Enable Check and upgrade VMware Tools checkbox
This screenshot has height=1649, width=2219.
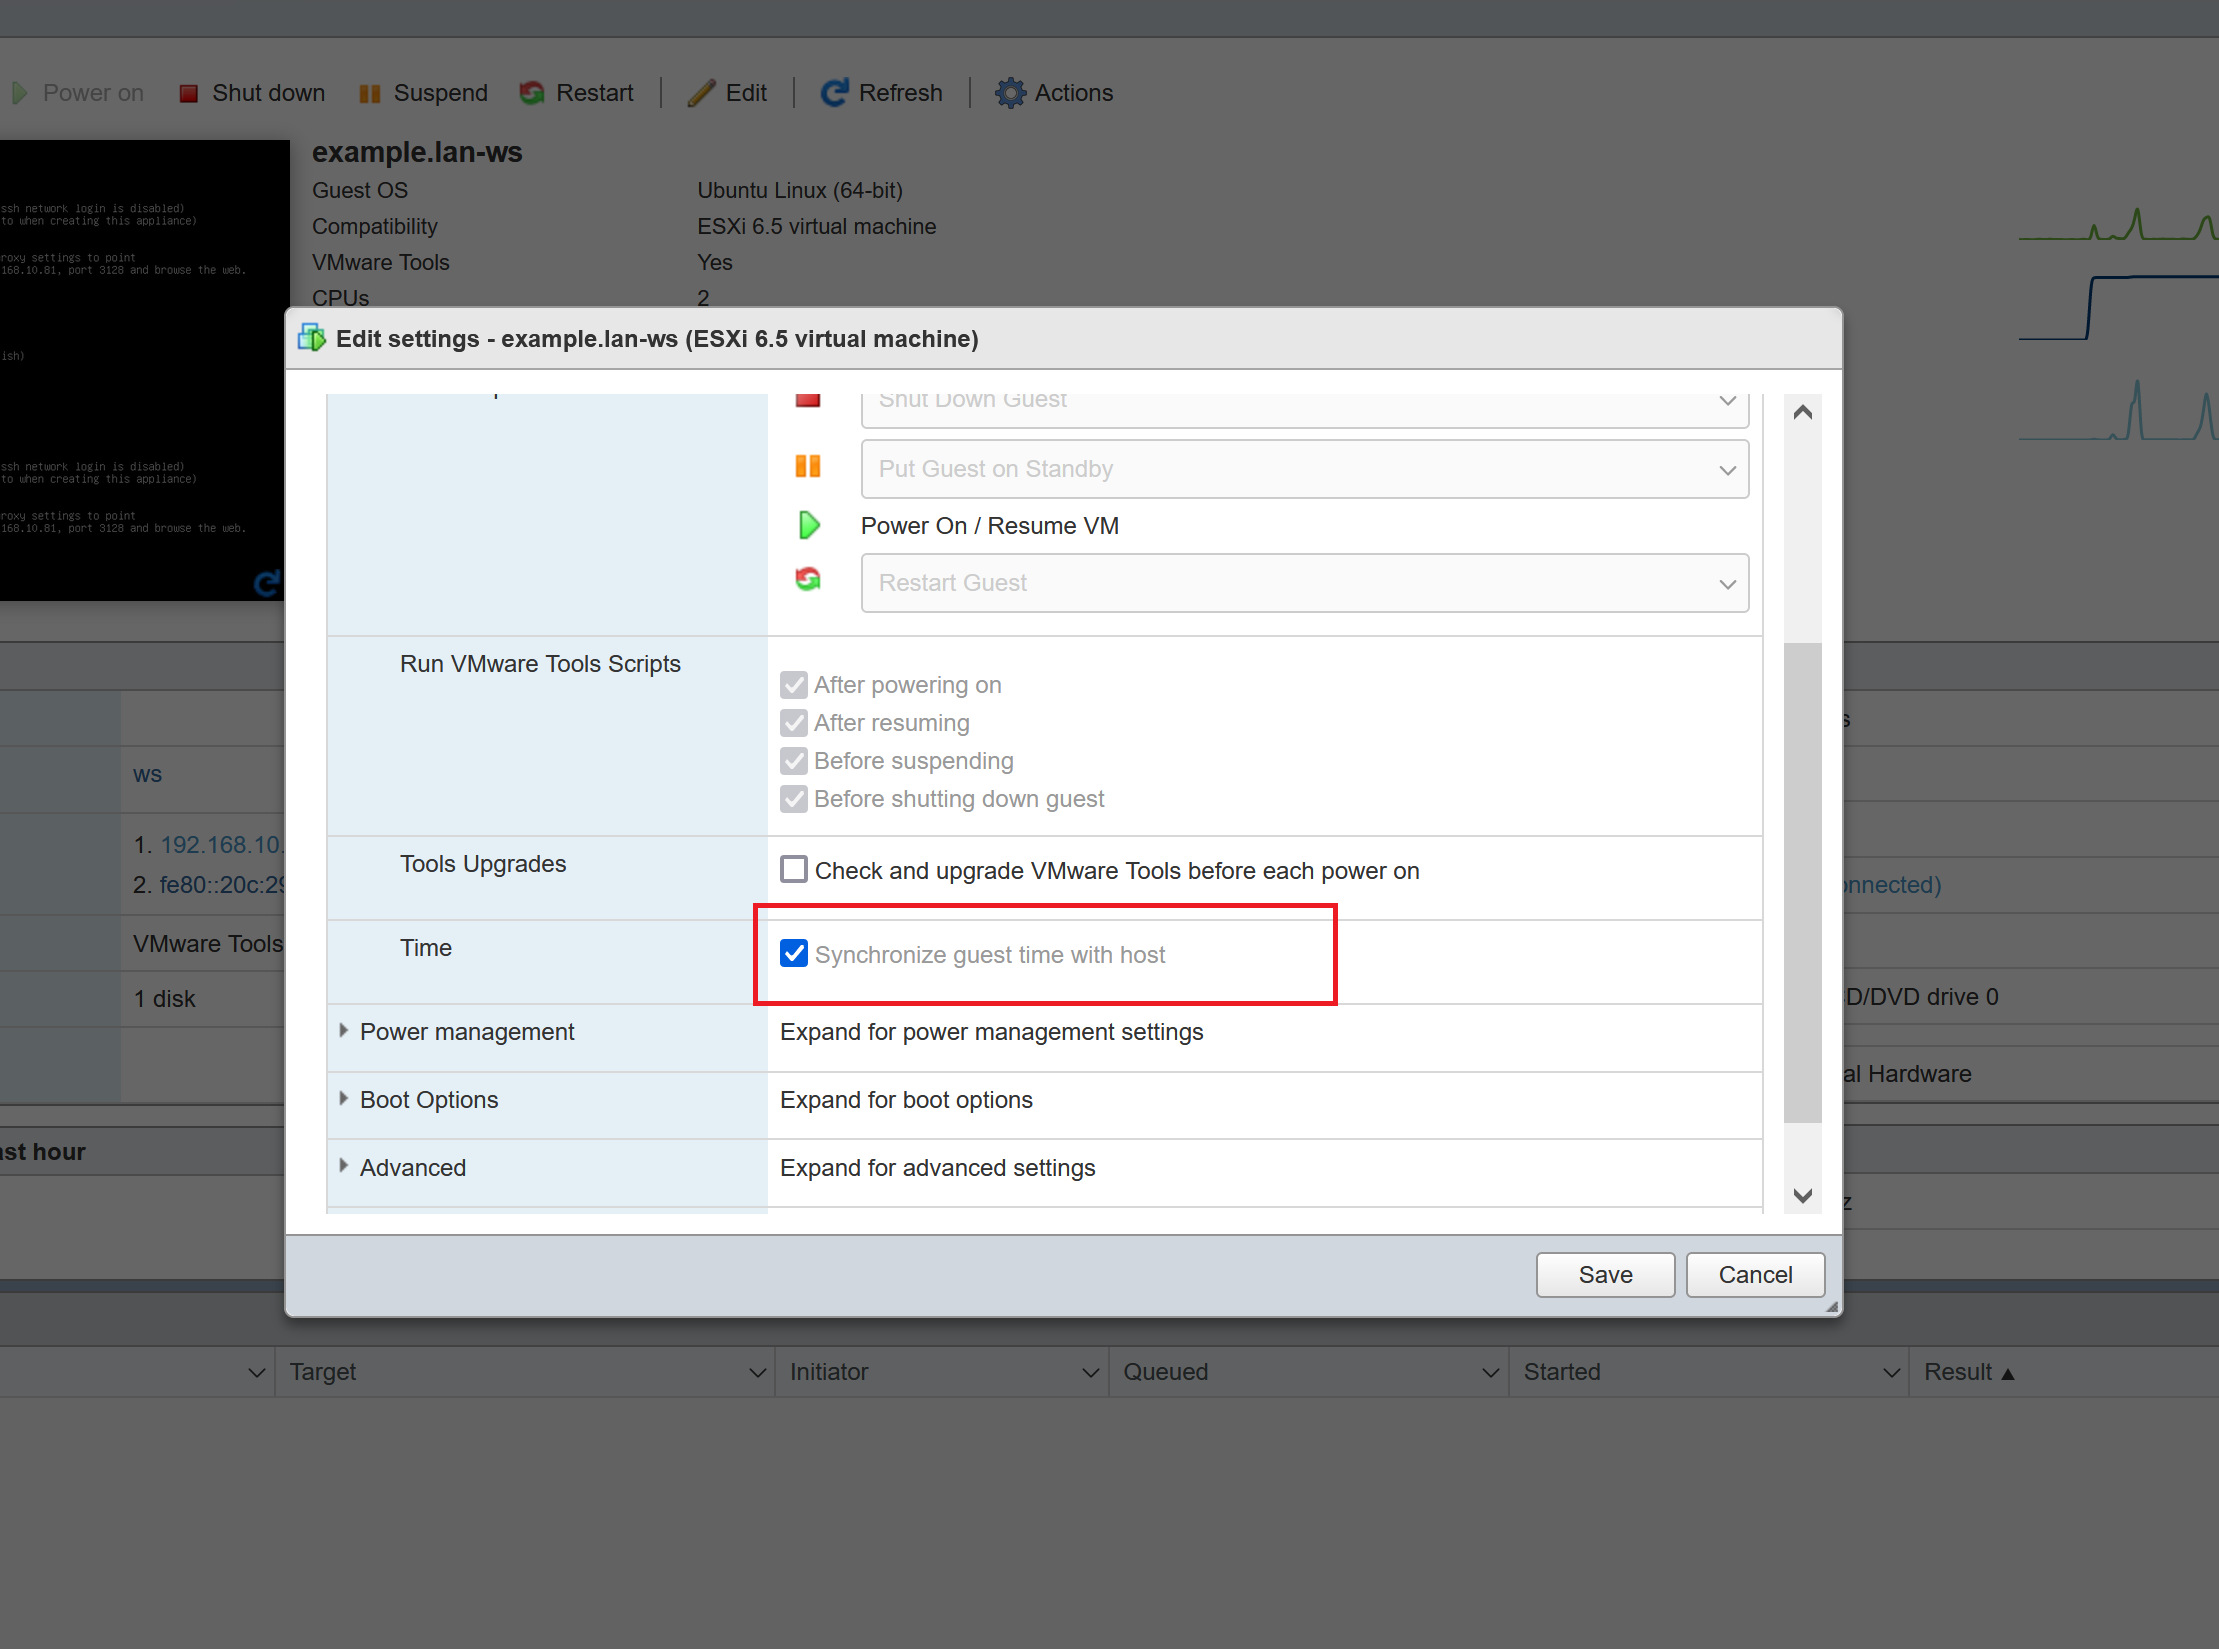pos(794,870)
